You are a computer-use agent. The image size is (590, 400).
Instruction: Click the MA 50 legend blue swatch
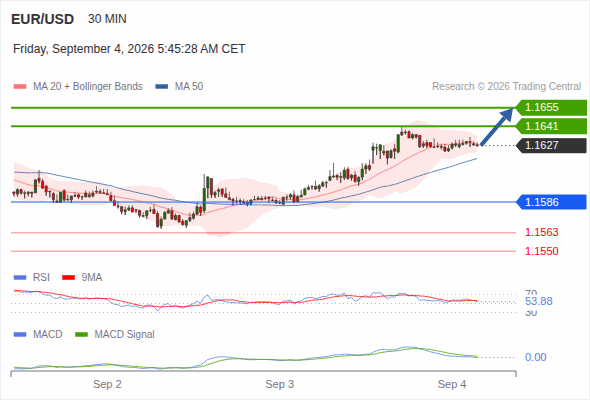162,87
